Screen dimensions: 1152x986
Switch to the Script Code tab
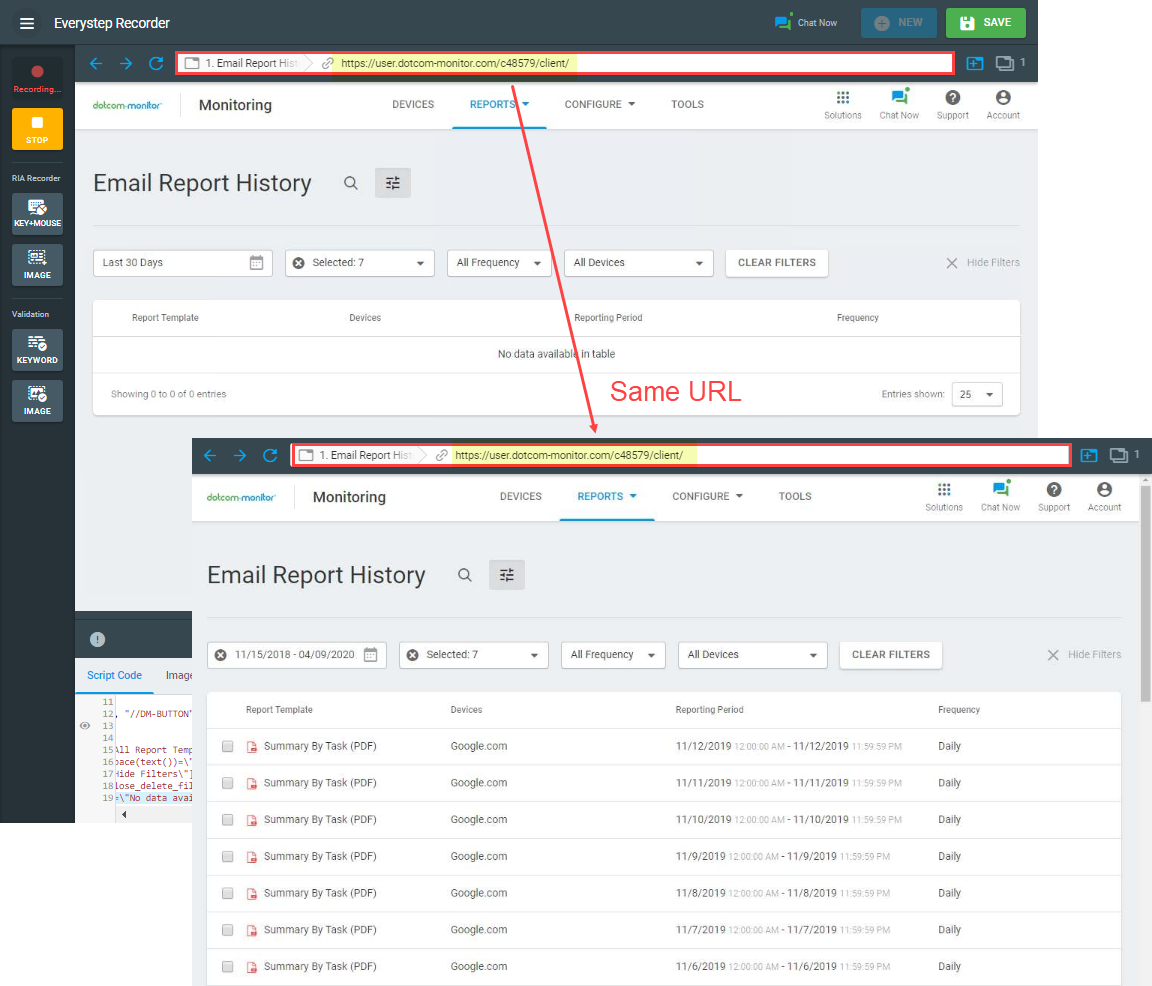(x=114, y=676)
